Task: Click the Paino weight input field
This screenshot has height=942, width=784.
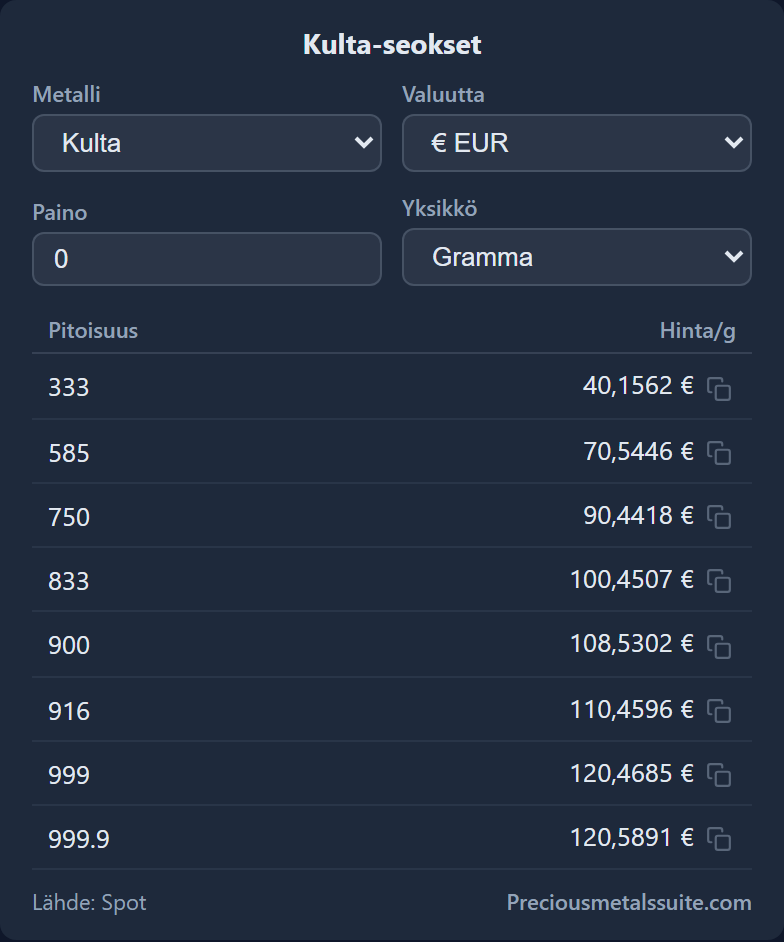Action: coord(207,259)
